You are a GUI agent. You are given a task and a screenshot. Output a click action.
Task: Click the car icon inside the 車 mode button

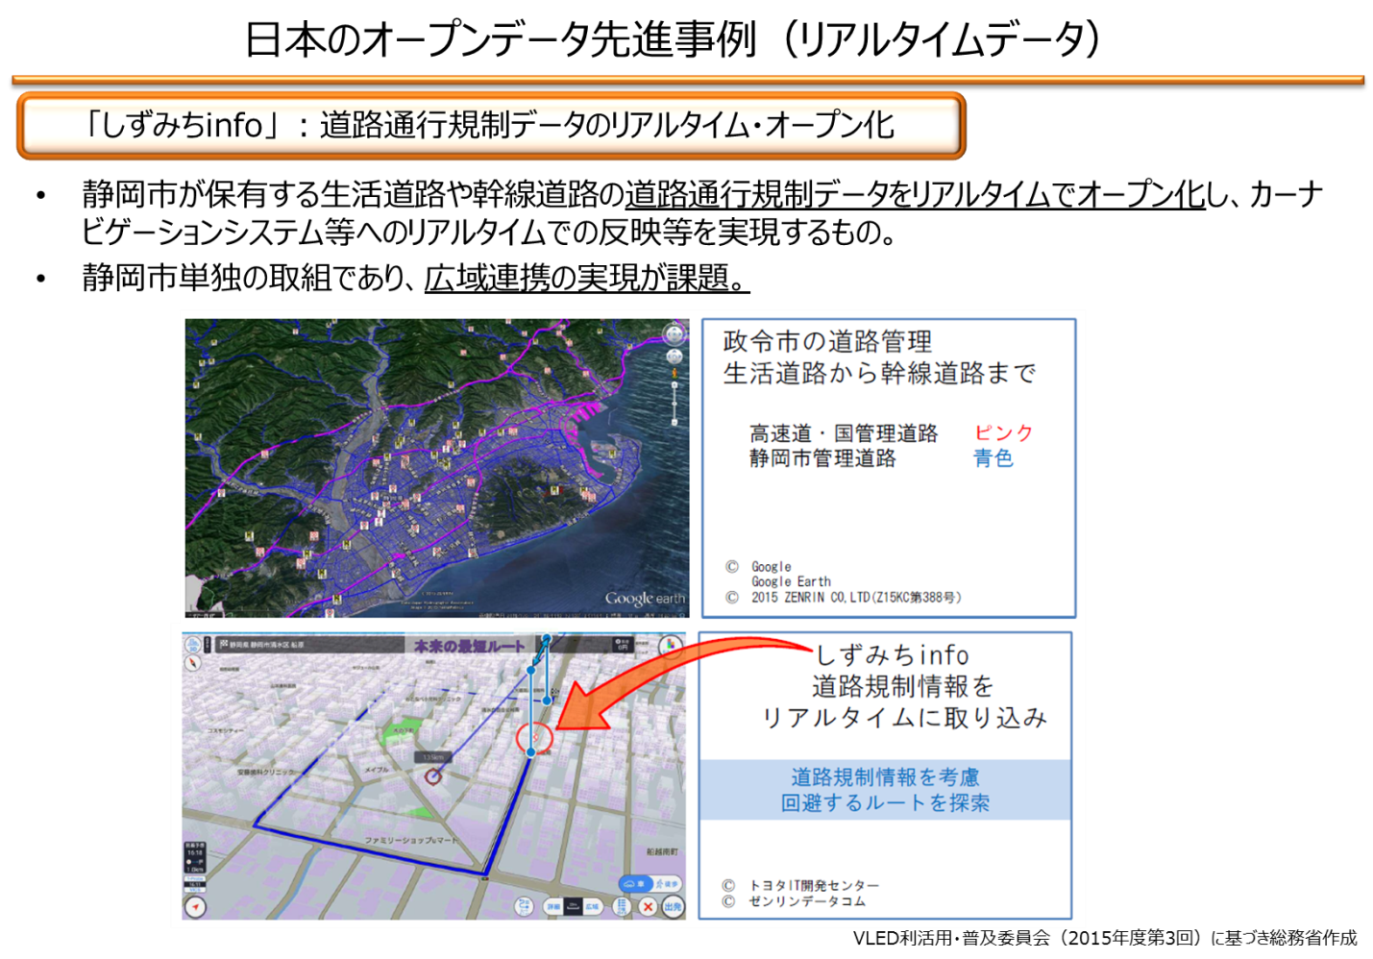(x=629, y=884)
